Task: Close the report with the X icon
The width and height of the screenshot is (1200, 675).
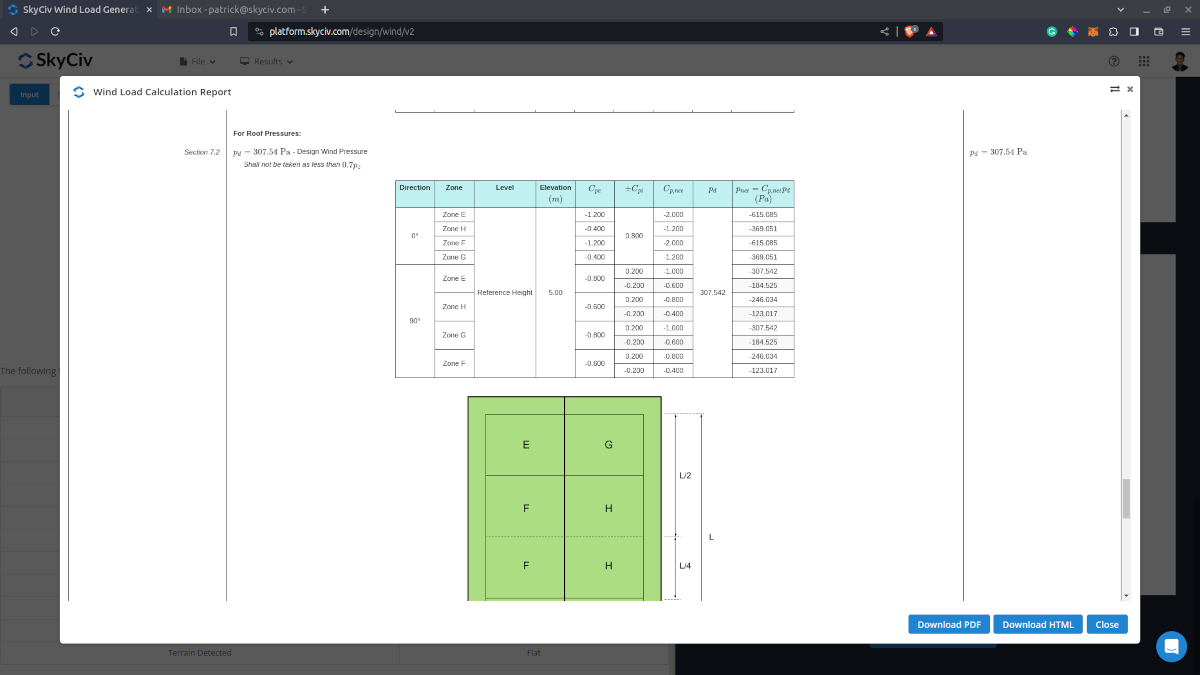Action: 1130,89
